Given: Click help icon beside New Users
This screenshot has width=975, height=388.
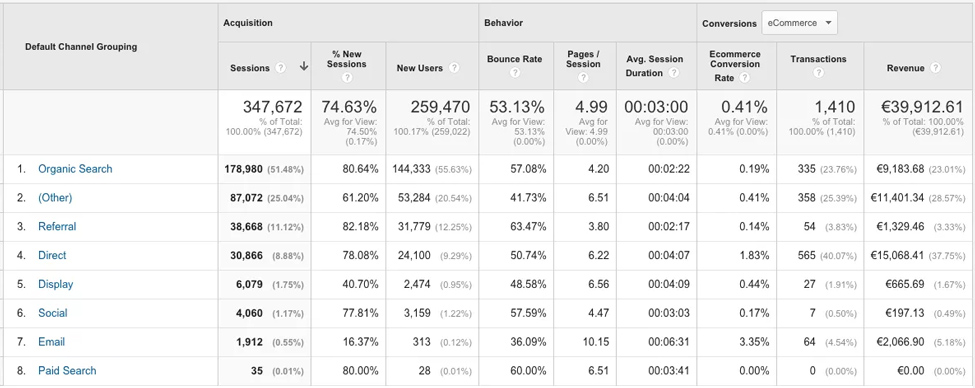Looking at the screenshot, I should (x=454, y=68).
